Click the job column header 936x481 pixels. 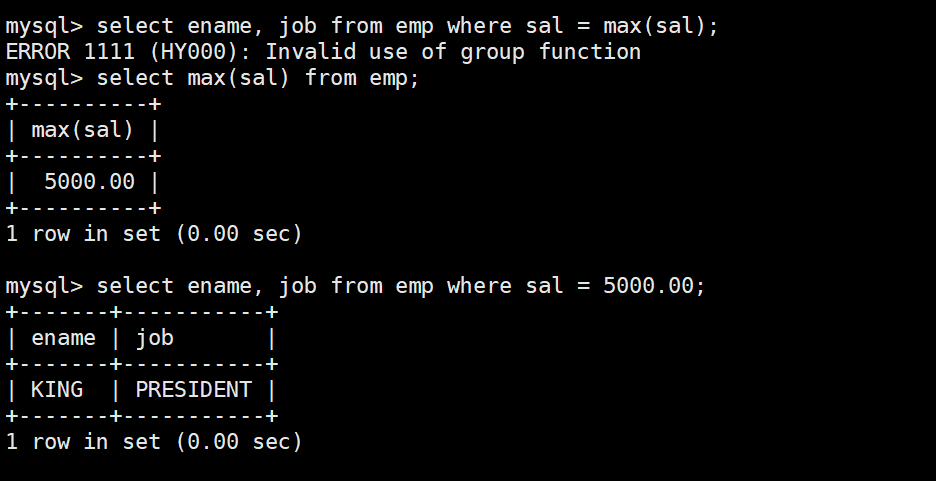[x=154, y=338]
